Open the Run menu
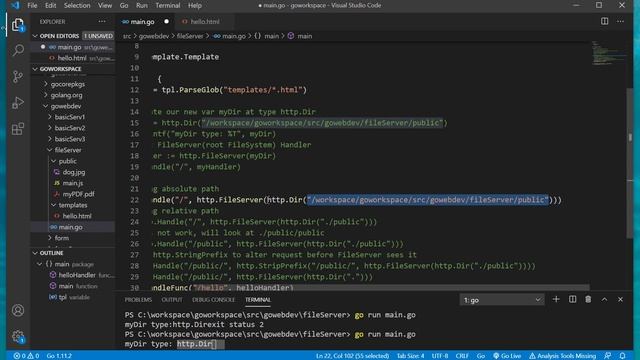The width and height of the screenshot is (640, 360). [142, 5]
